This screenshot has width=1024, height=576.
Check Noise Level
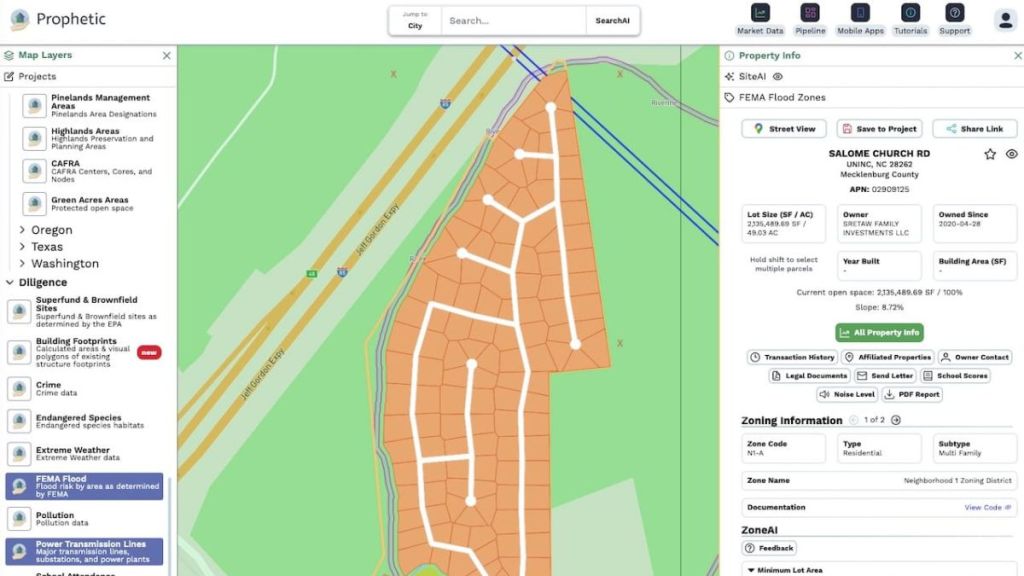pyautogui.click(x=847, y=394)
